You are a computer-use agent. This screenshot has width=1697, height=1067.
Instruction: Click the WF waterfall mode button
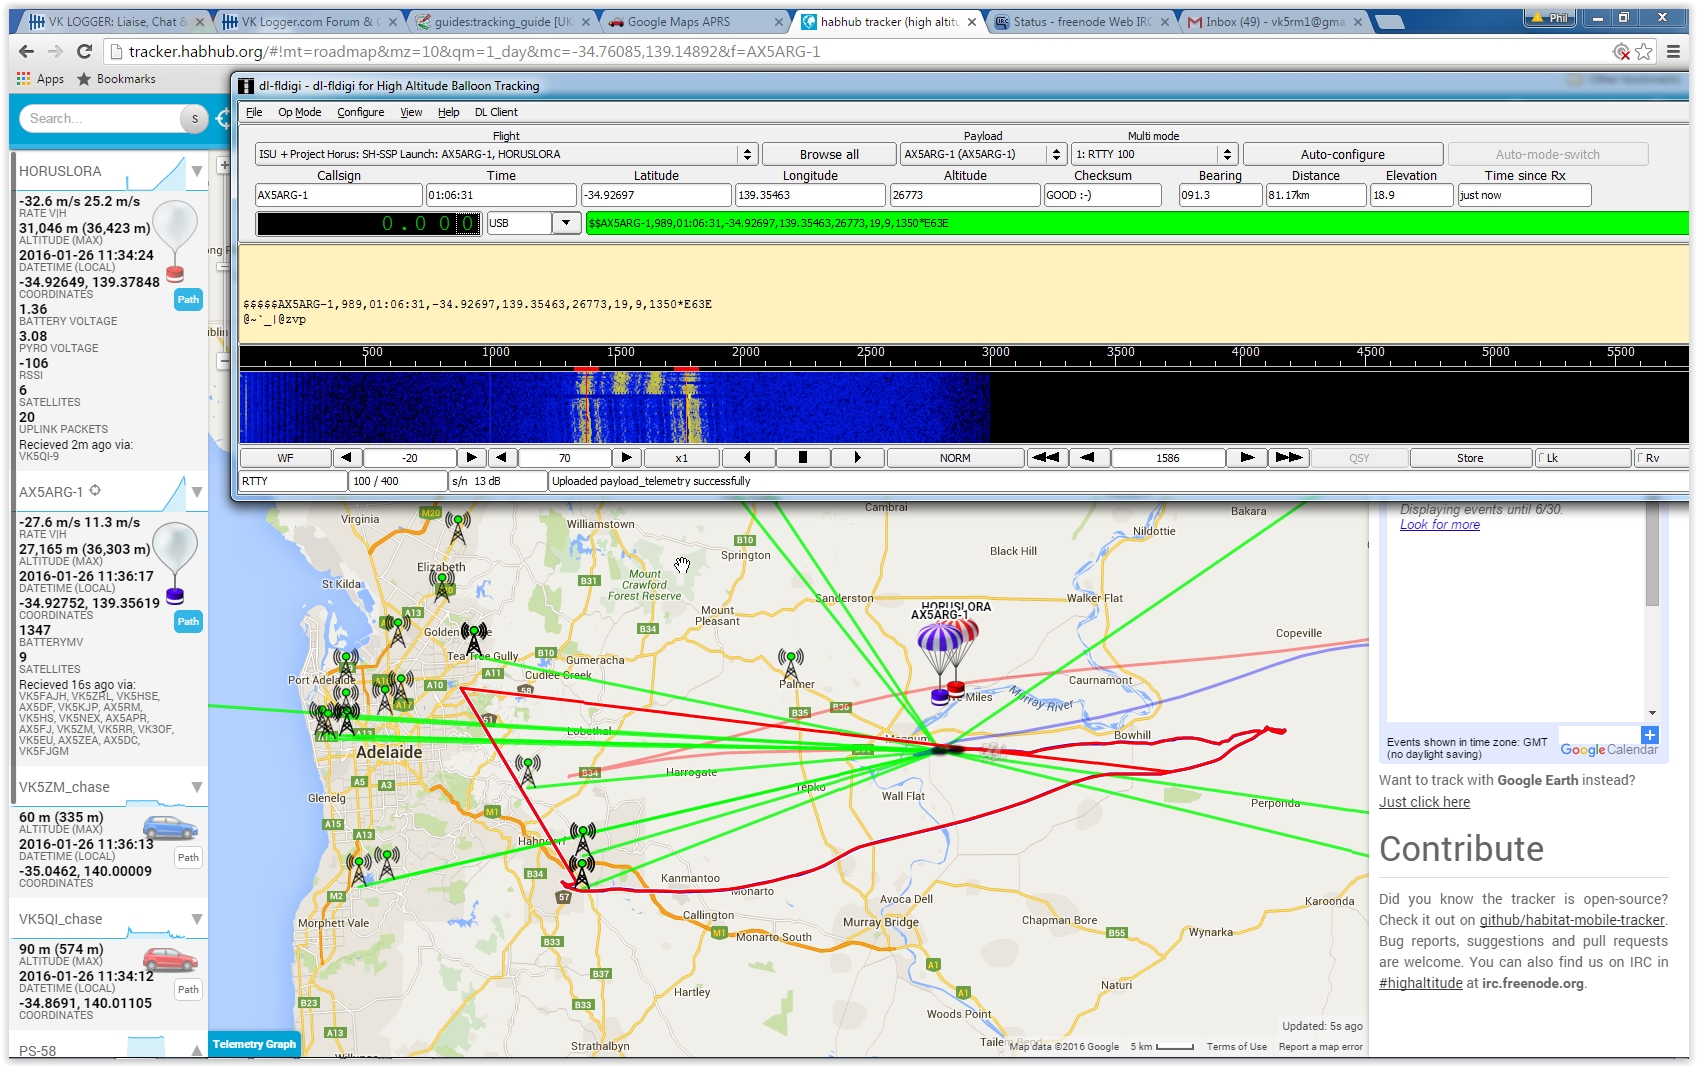click(285, 458)
